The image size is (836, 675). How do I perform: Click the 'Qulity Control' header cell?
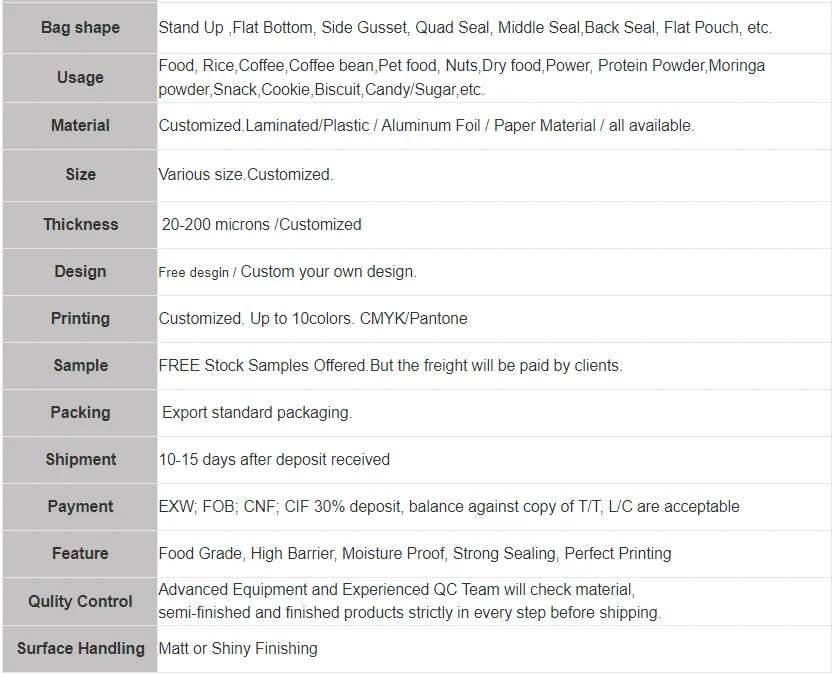click(80, 601)
